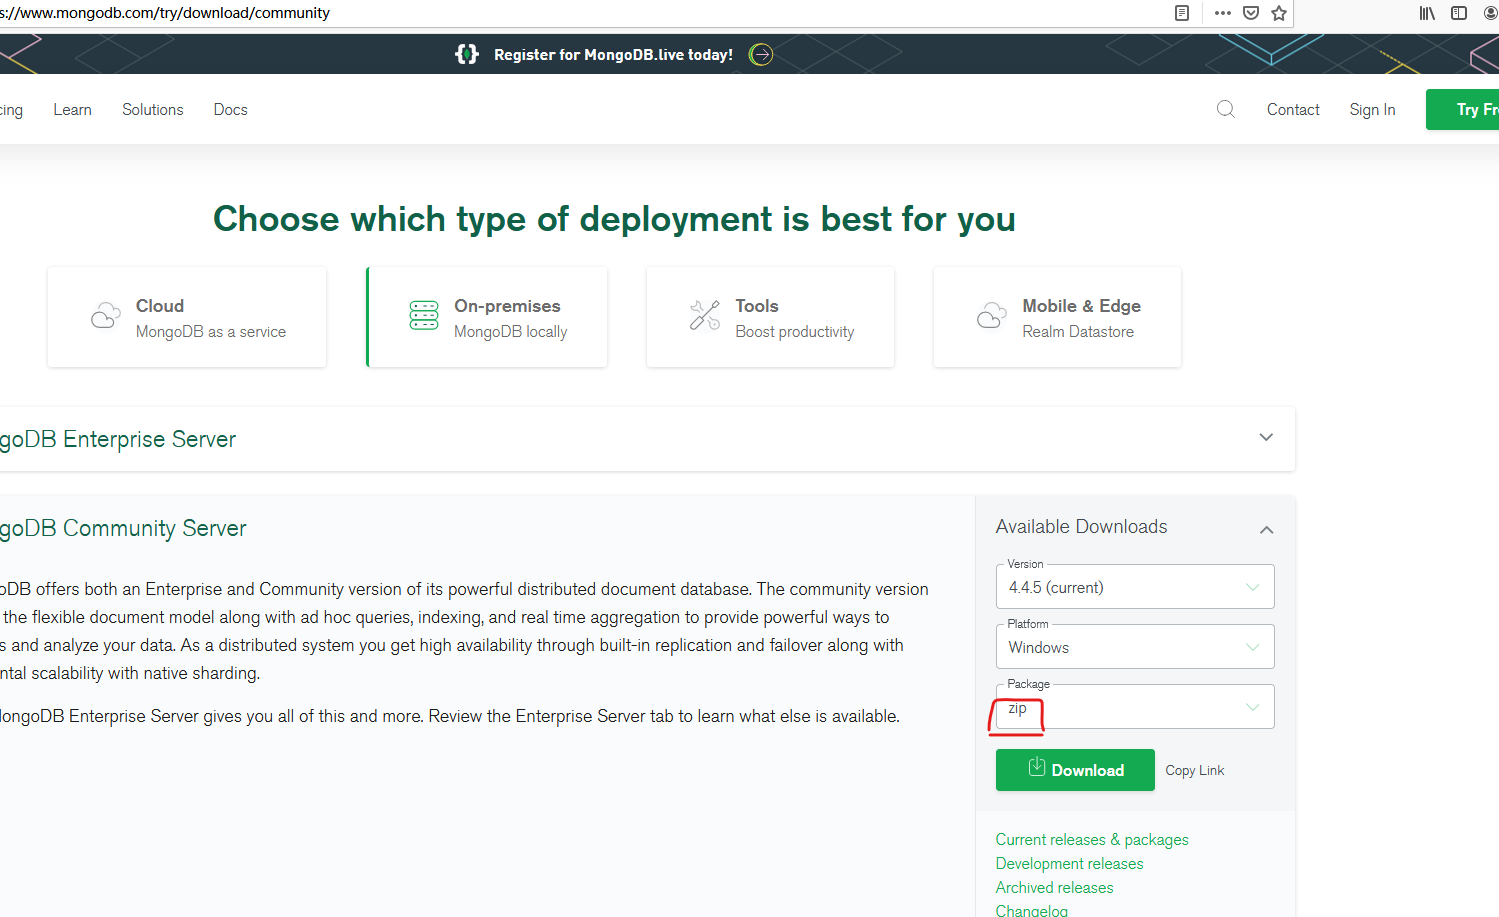Image resolution: width=1499 pixels, height=917 pixels.
Task: Open Current releases & packages link
Action: coord(1092,840)
